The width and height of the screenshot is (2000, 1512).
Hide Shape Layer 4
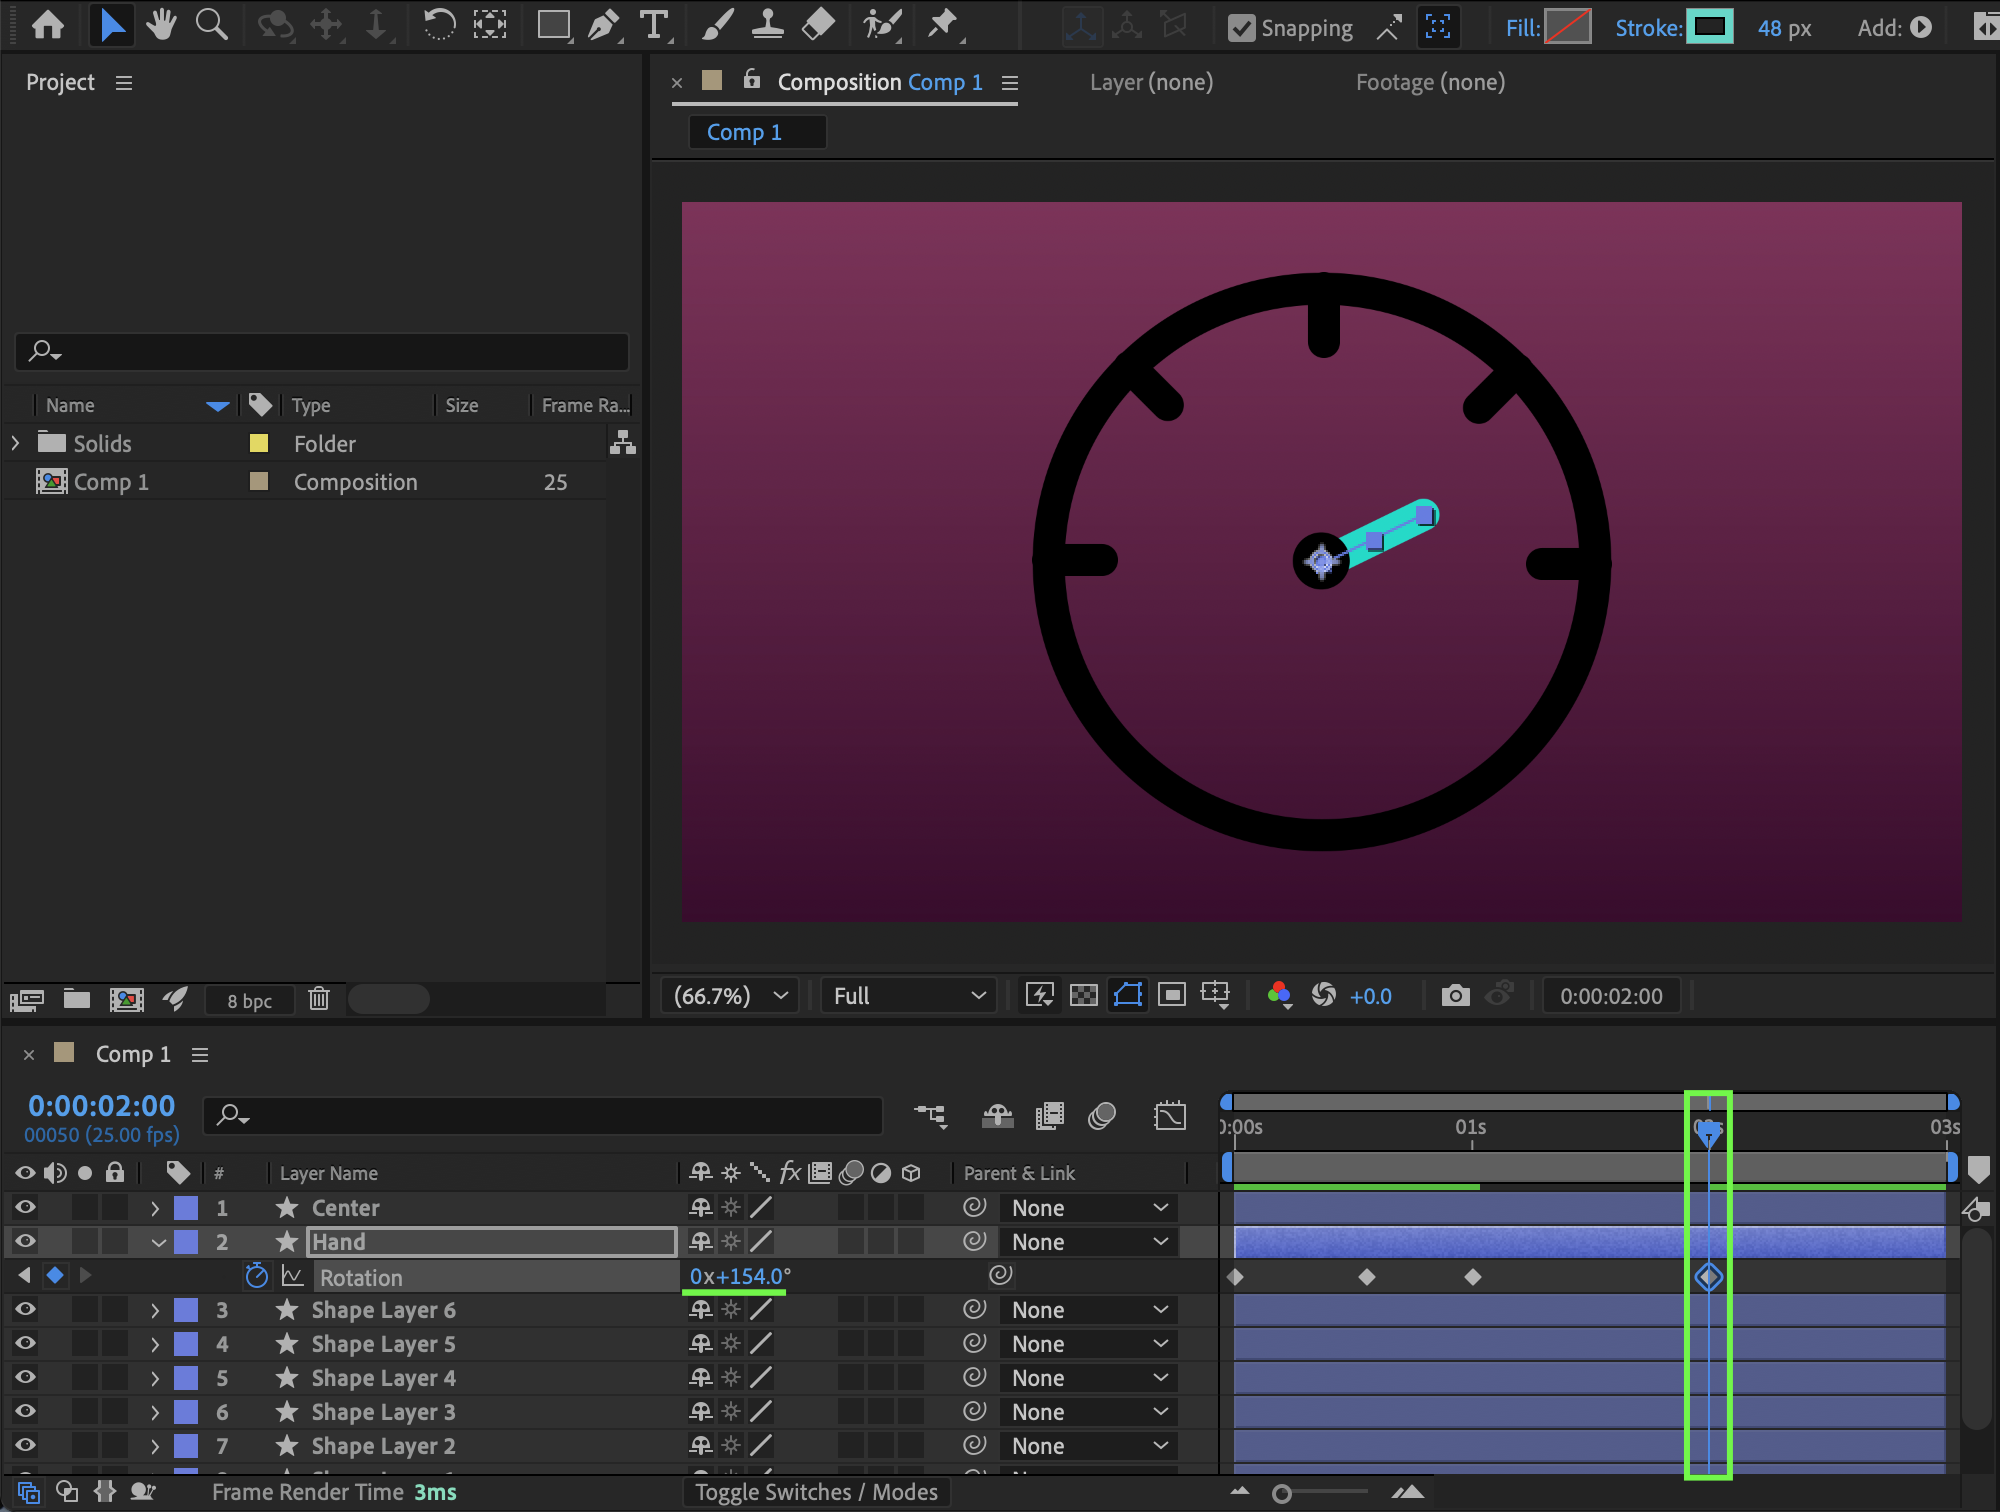[25, 1377]
